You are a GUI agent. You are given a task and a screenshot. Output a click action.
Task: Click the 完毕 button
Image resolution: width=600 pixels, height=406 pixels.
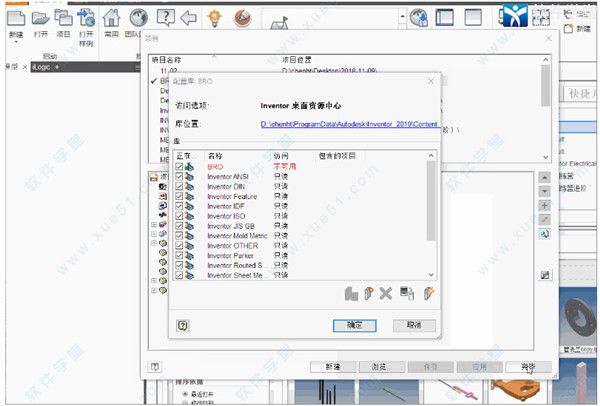click(x=528, y=367)
